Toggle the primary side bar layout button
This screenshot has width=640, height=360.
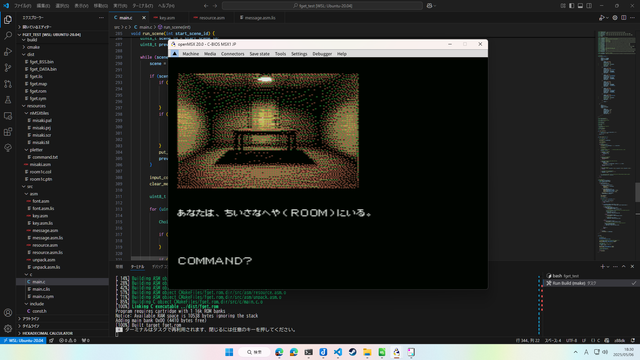tap(571, 6)
